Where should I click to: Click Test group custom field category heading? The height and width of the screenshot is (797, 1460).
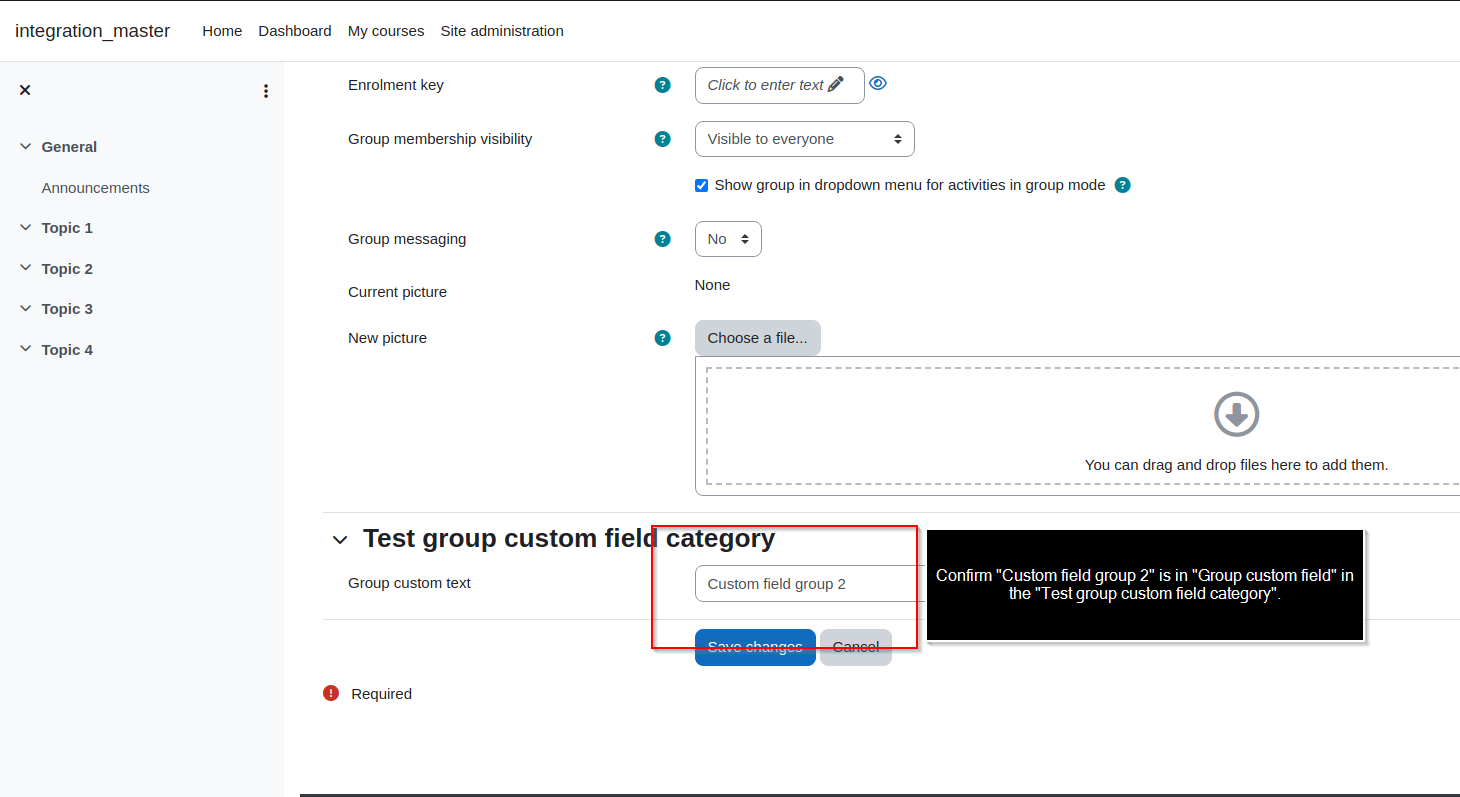[x=569, y=538]
